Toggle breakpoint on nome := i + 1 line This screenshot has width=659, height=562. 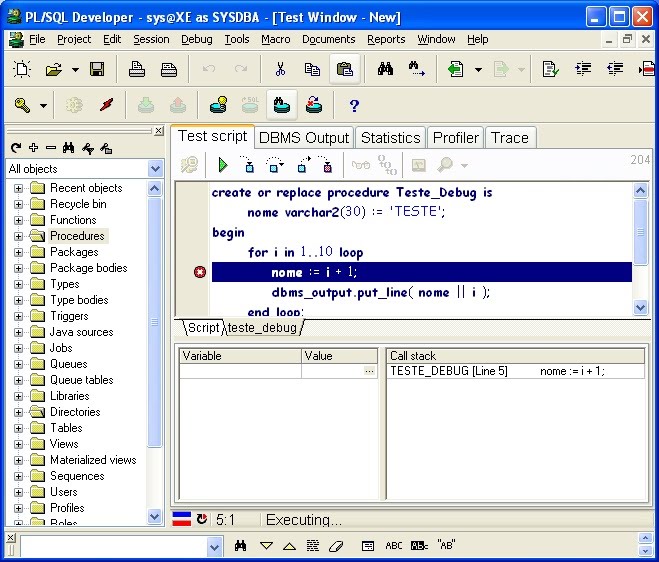200,272
